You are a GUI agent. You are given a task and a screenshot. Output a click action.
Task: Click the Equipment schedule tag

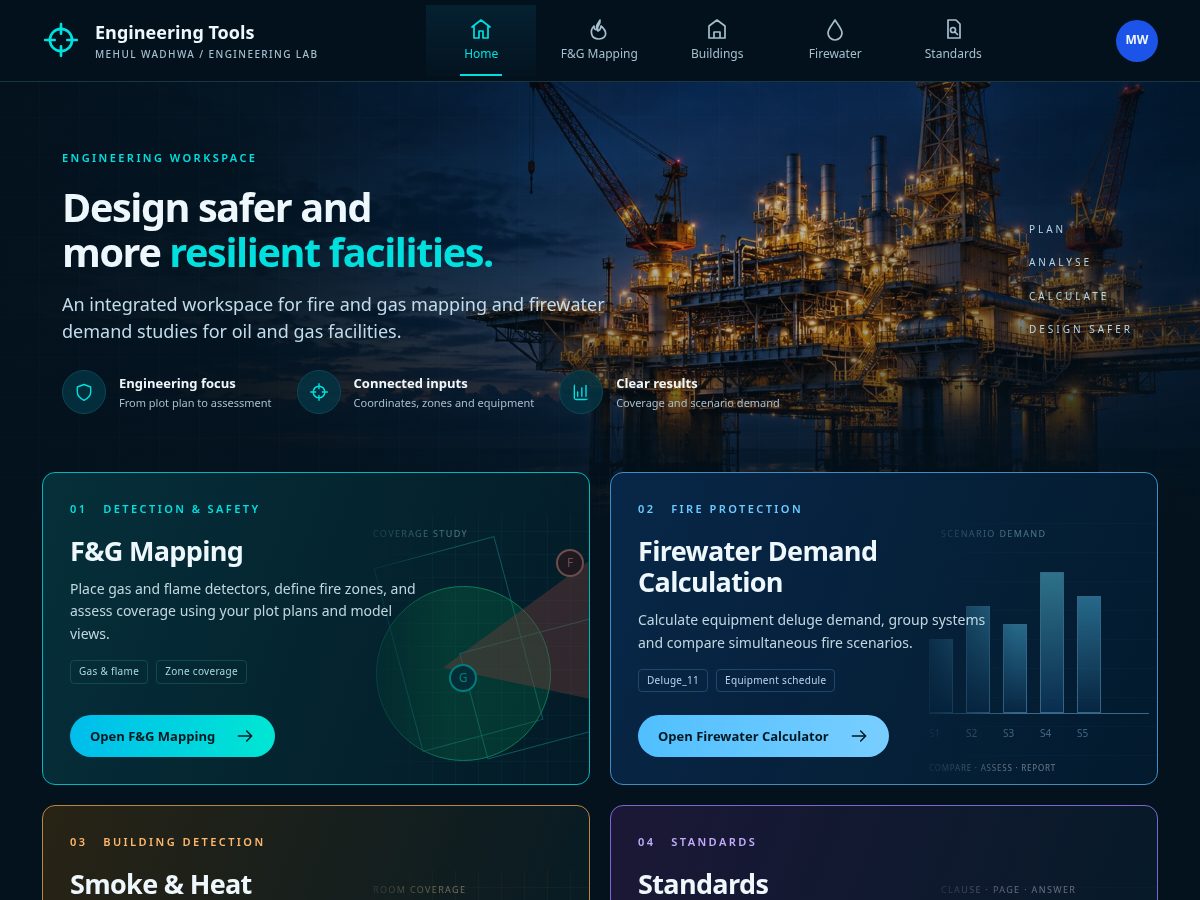pyautogui.click(x=775, y=681)
